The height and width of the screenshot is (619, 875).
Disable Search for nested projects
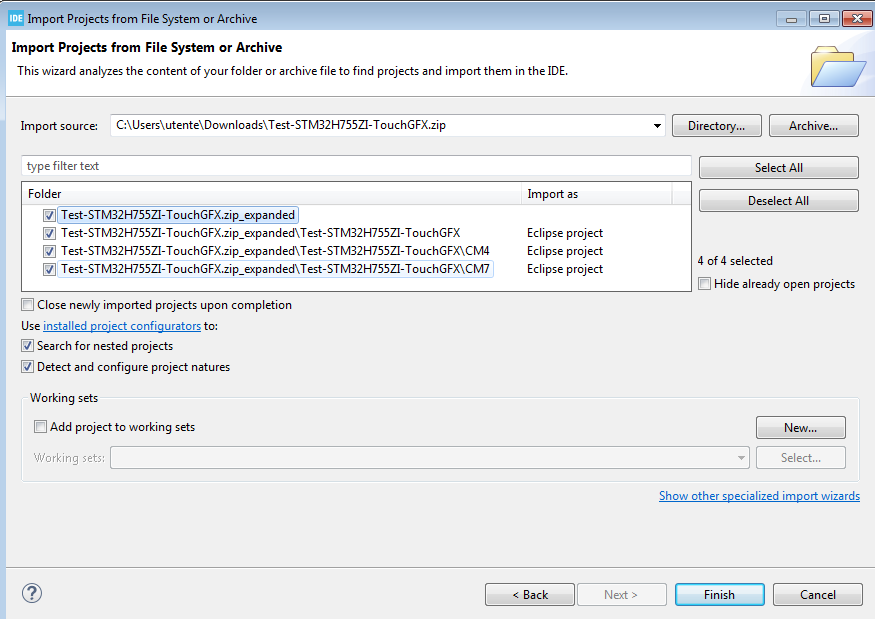point(27,346)
